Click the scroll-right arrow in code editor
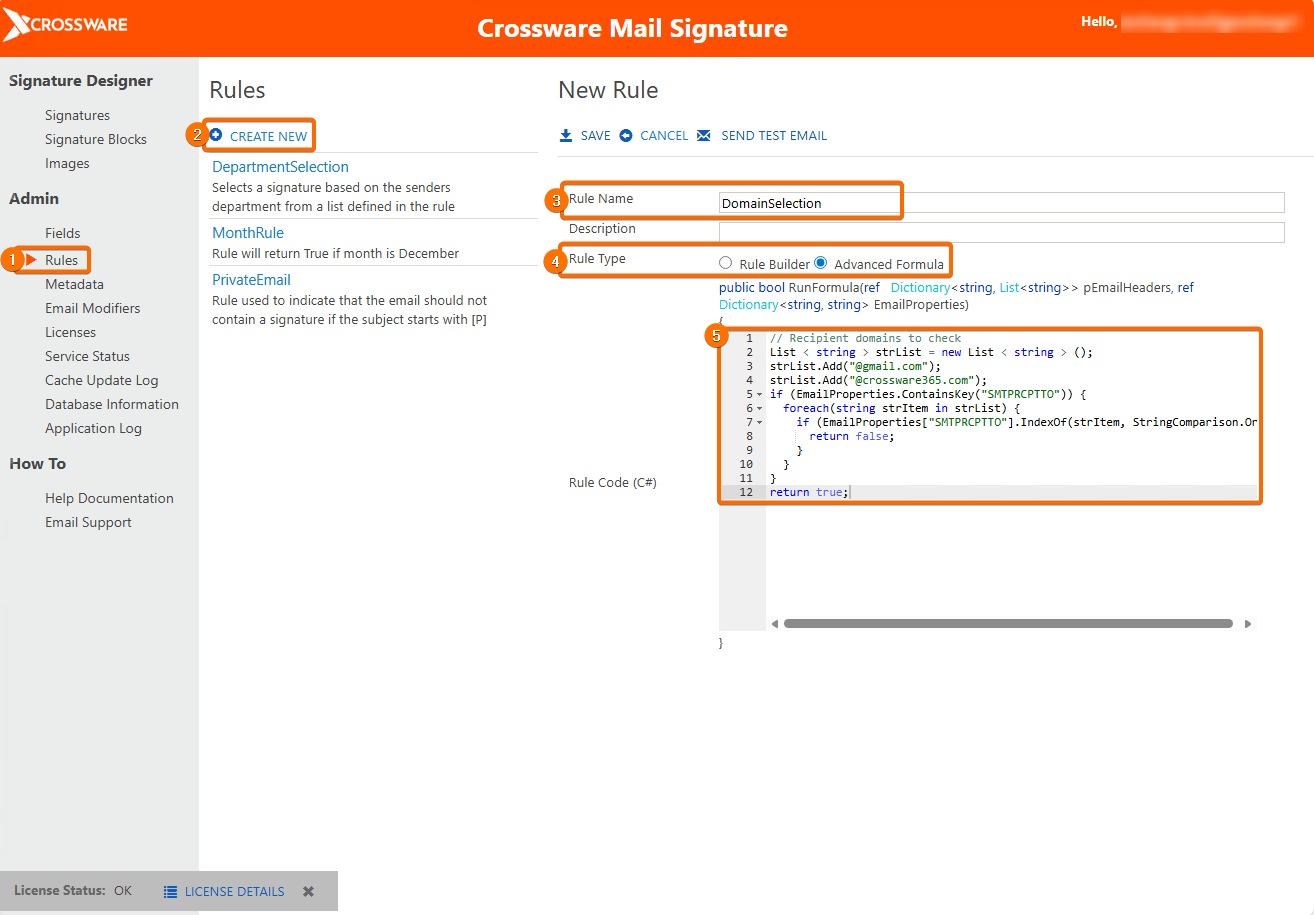This screenshot has width=1314, height=915. [1248, 624]
